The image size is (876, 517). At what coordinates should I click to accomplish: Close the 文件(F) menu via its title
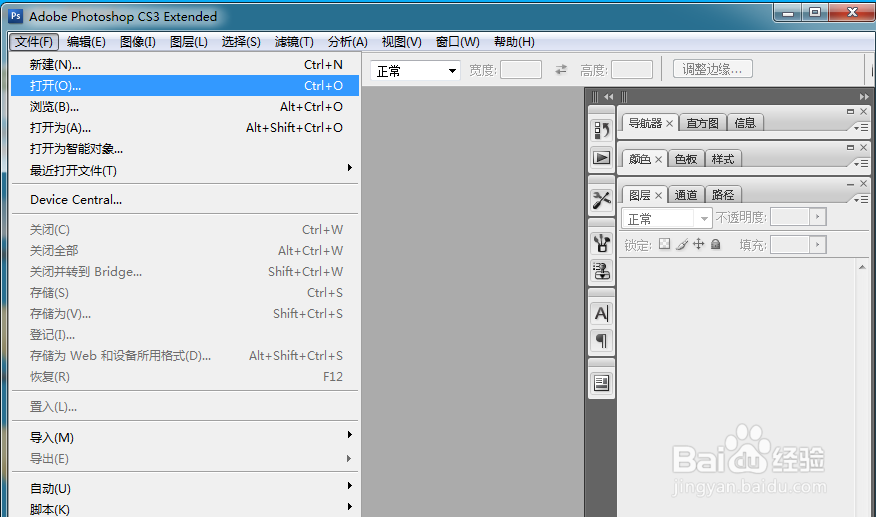click(34, 42)
